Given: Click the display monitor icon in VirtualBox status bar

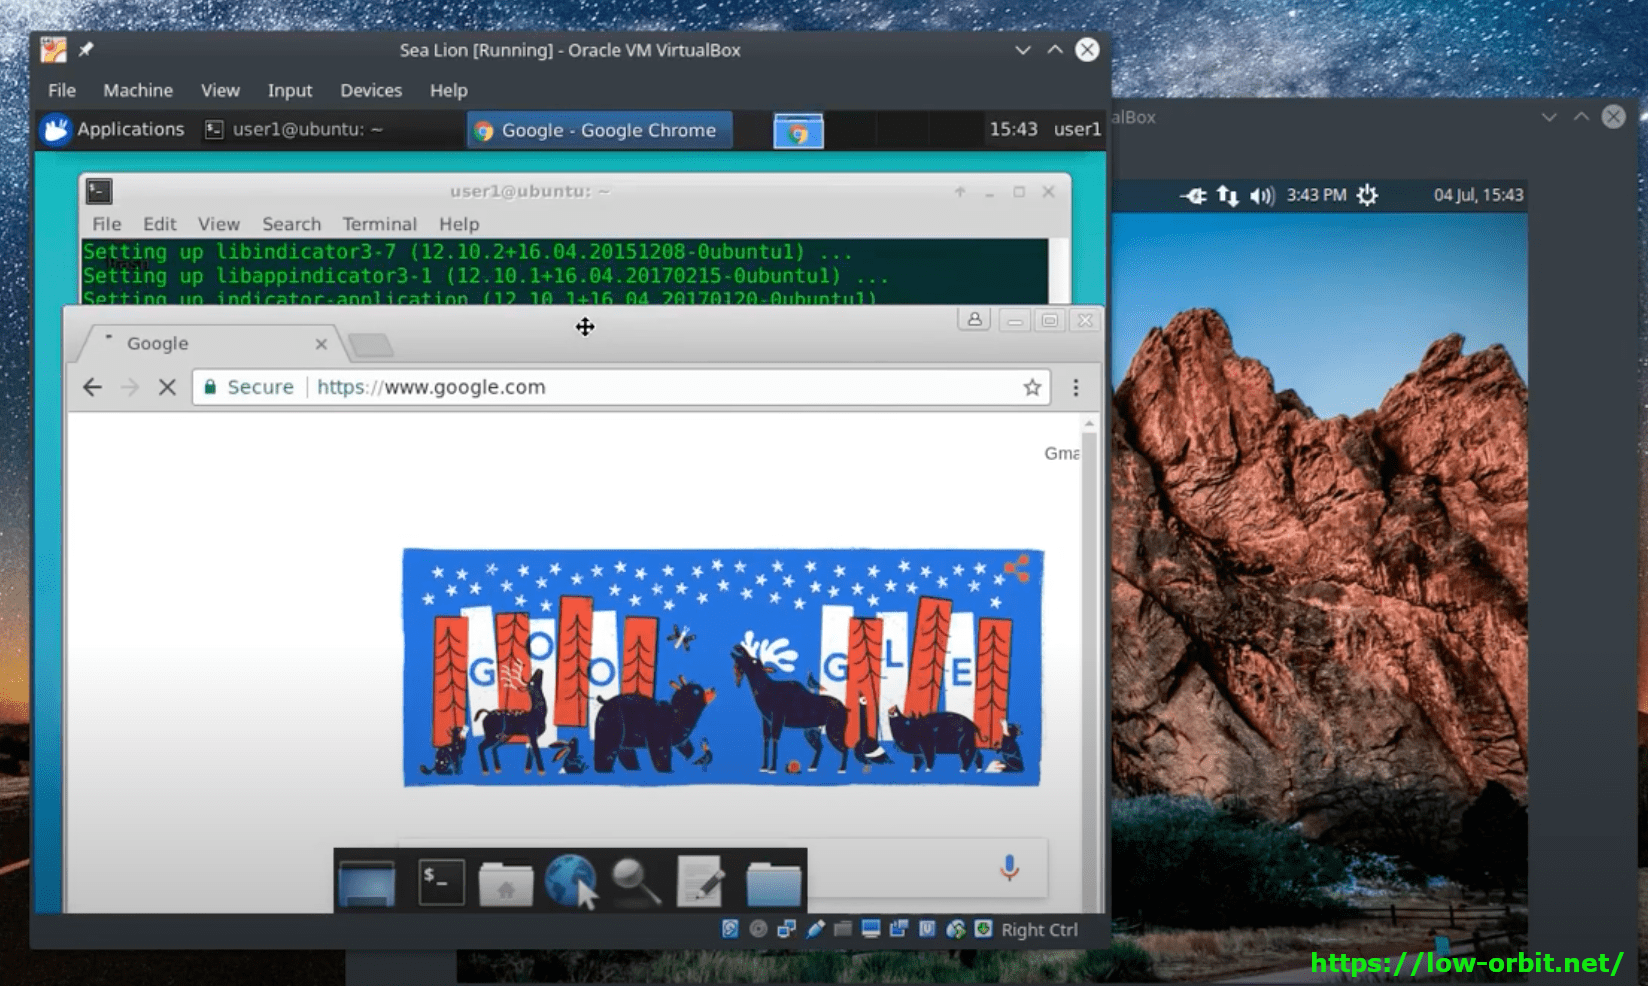Looking at the screenshot, I should [871, 929].
